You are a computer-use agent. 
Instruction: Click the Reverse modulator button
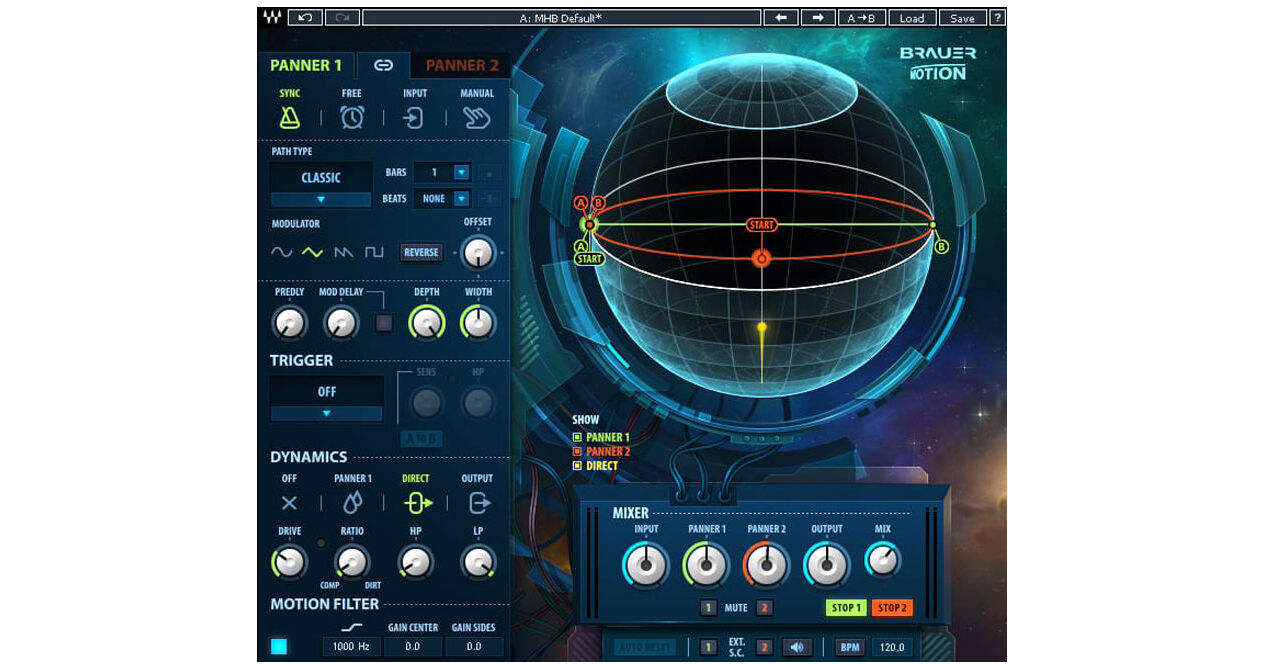[x=421, y=252]
